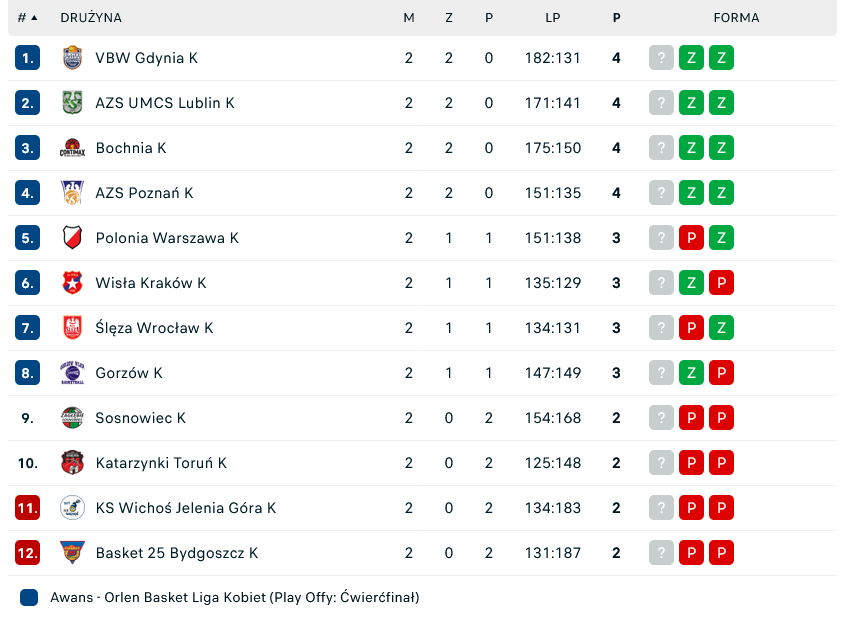This screenshot has width=845, height=623.
Task: Click the Basket 25 Bydgoszcz K logo
Action: point(72,553)
